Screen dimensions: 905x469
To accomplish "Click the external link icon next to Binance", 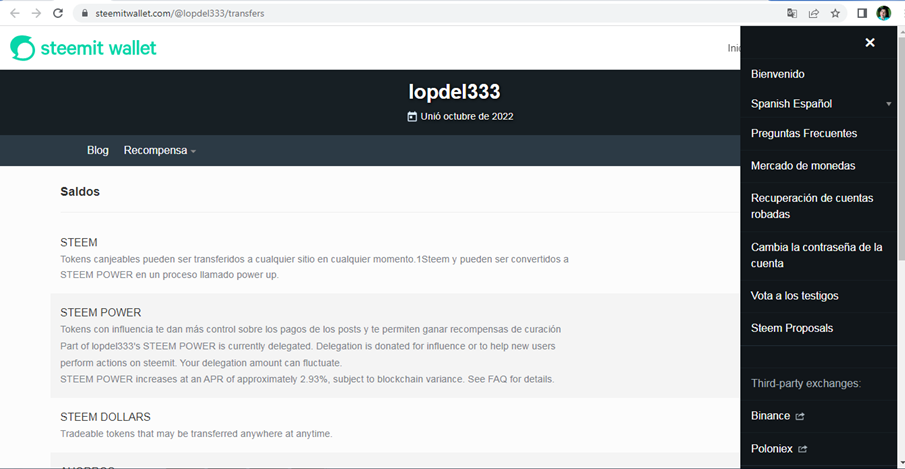I will tap(799, 417).
